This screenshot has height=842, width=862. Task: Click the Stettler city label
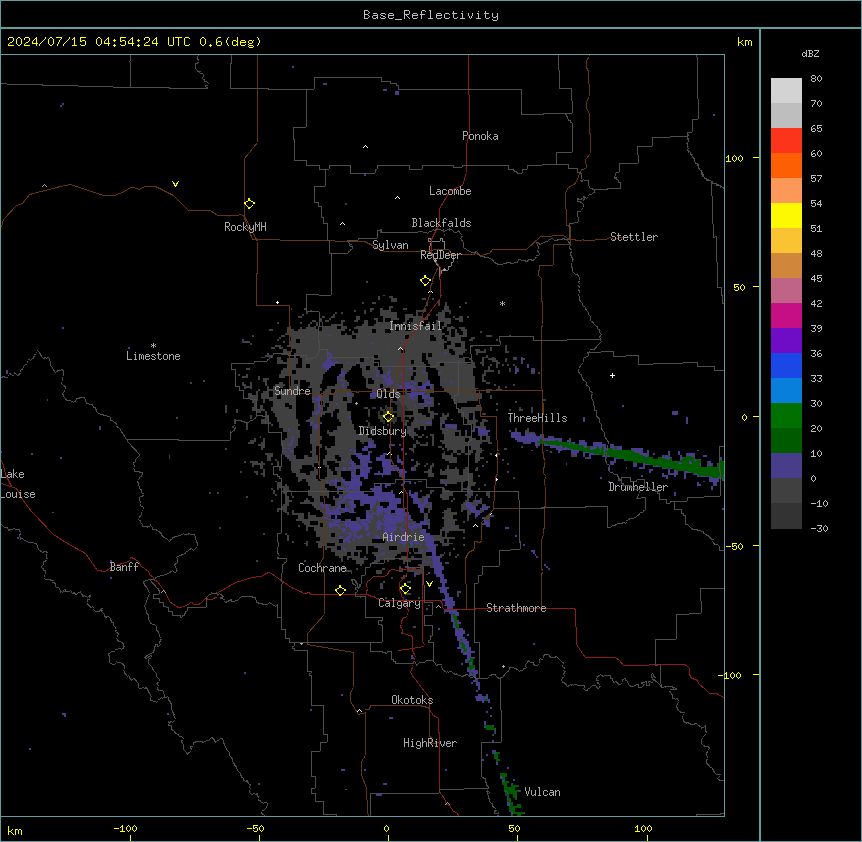[634, 237]
